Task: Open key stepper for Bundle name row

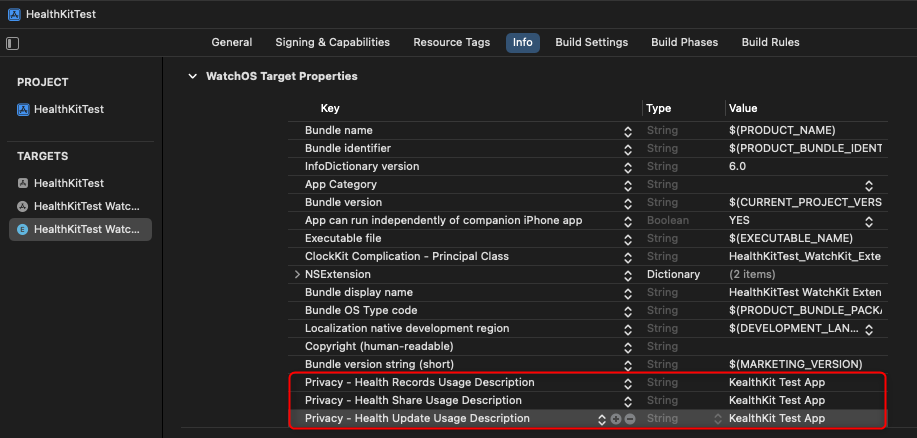Action: pos(628,131)
